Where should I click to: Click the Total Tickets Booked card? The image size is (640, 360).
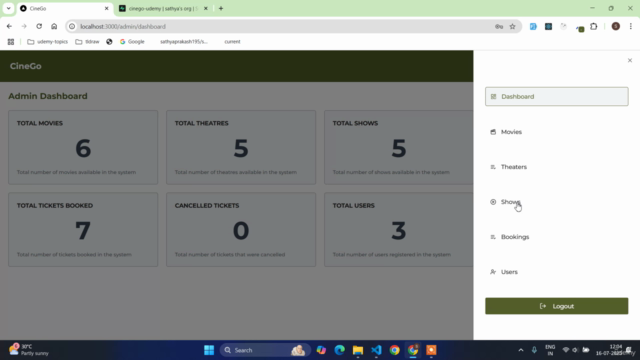coord(83,230)
